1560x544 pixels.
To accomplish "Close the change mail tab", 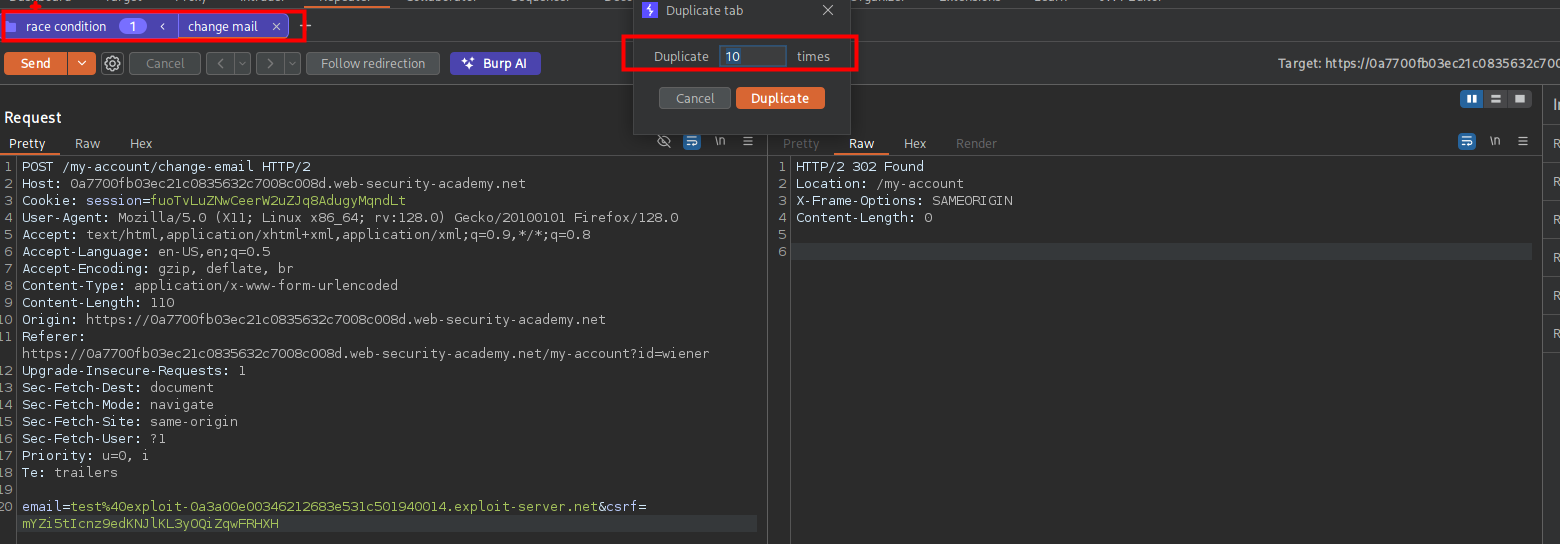I will (277, 27).
